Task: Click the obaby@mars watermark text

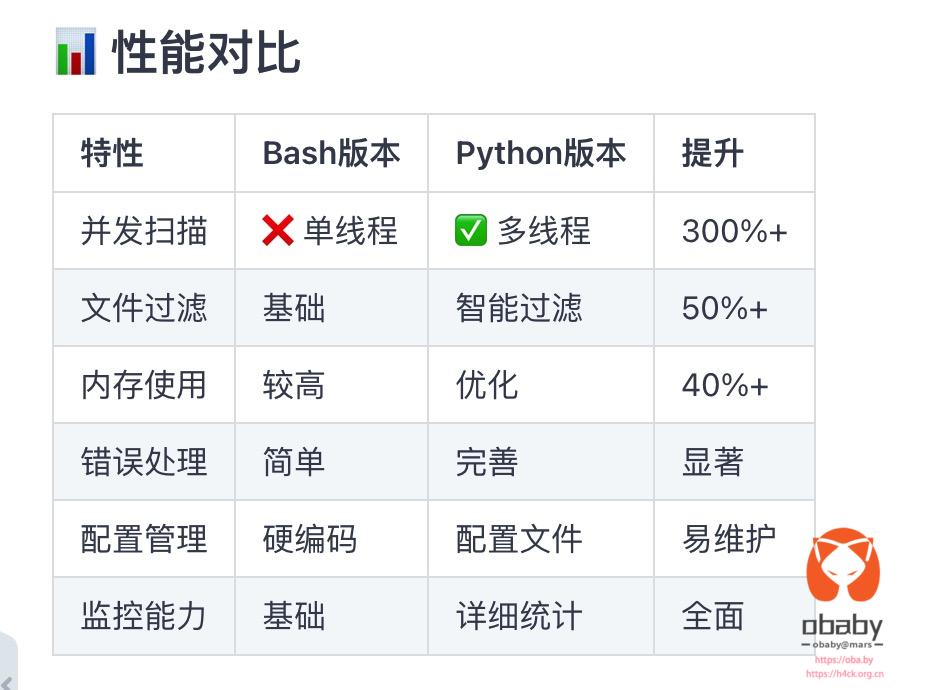Action: tap(842, 645)
